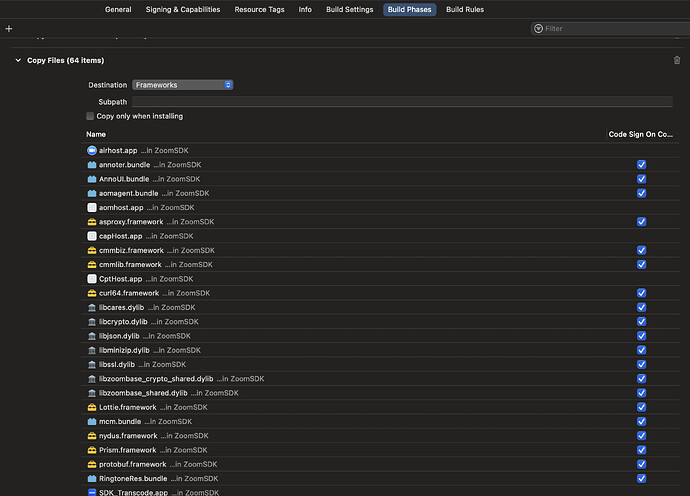Viewport: 690px width, 496px height.
Task: Select the SDK_Transcode.app row
Action: [380, 492]
